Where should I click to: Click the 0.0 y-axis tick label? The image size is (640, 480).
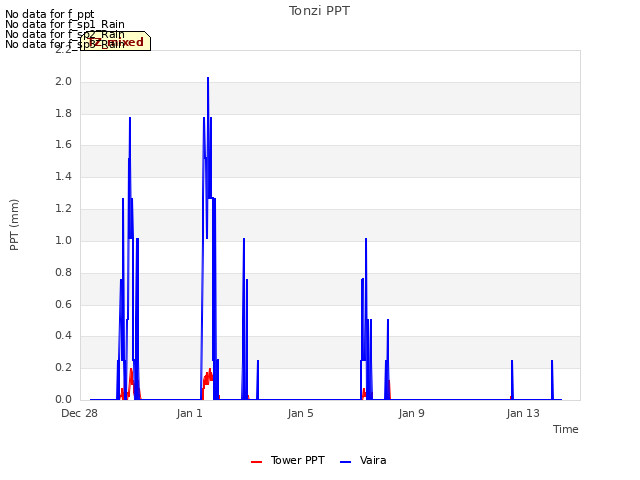coord(63,399)
